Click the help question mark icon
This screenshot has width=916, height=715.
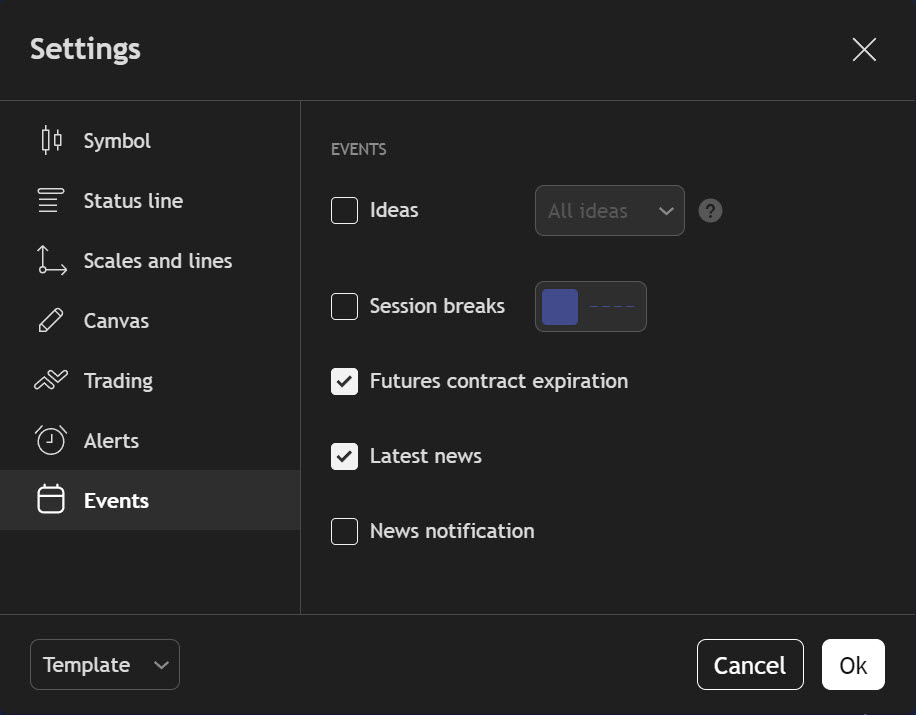[710, 211]
